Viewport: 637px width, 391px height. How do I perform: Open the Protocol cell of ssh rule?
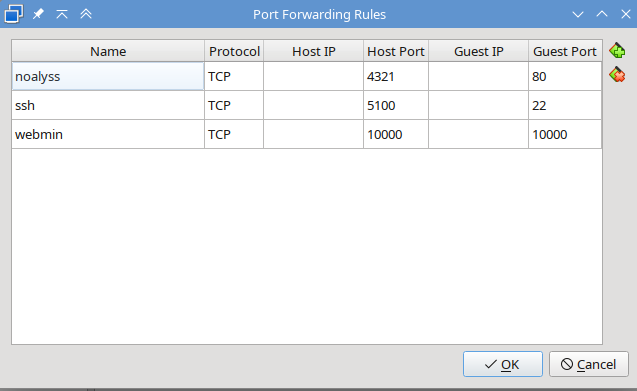(234, 105)
